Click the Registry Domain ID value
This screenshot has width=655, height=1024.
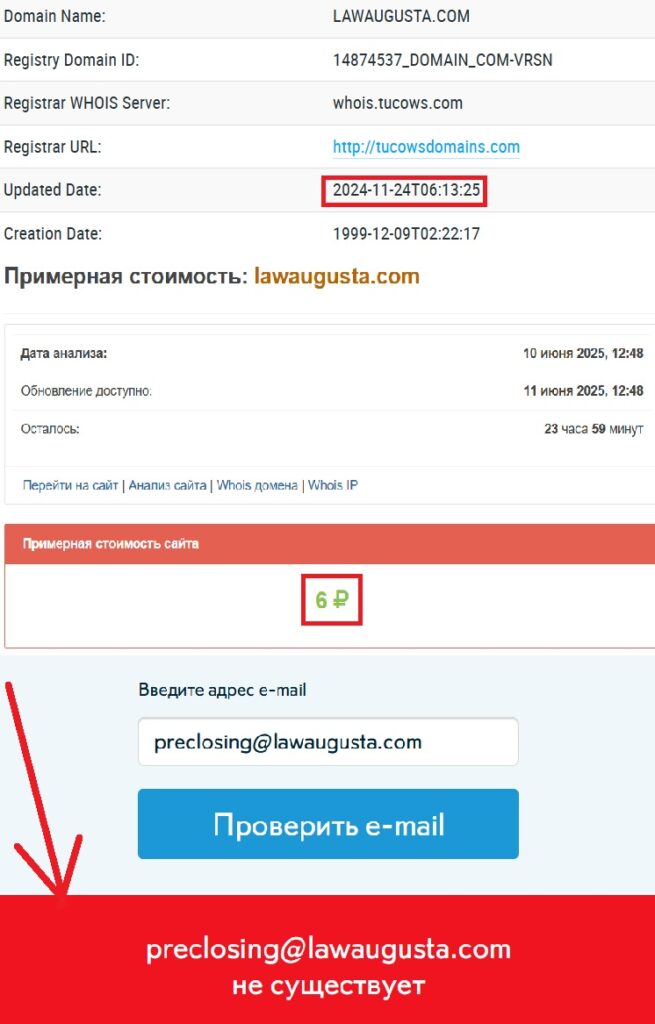[x=442, y=60]
